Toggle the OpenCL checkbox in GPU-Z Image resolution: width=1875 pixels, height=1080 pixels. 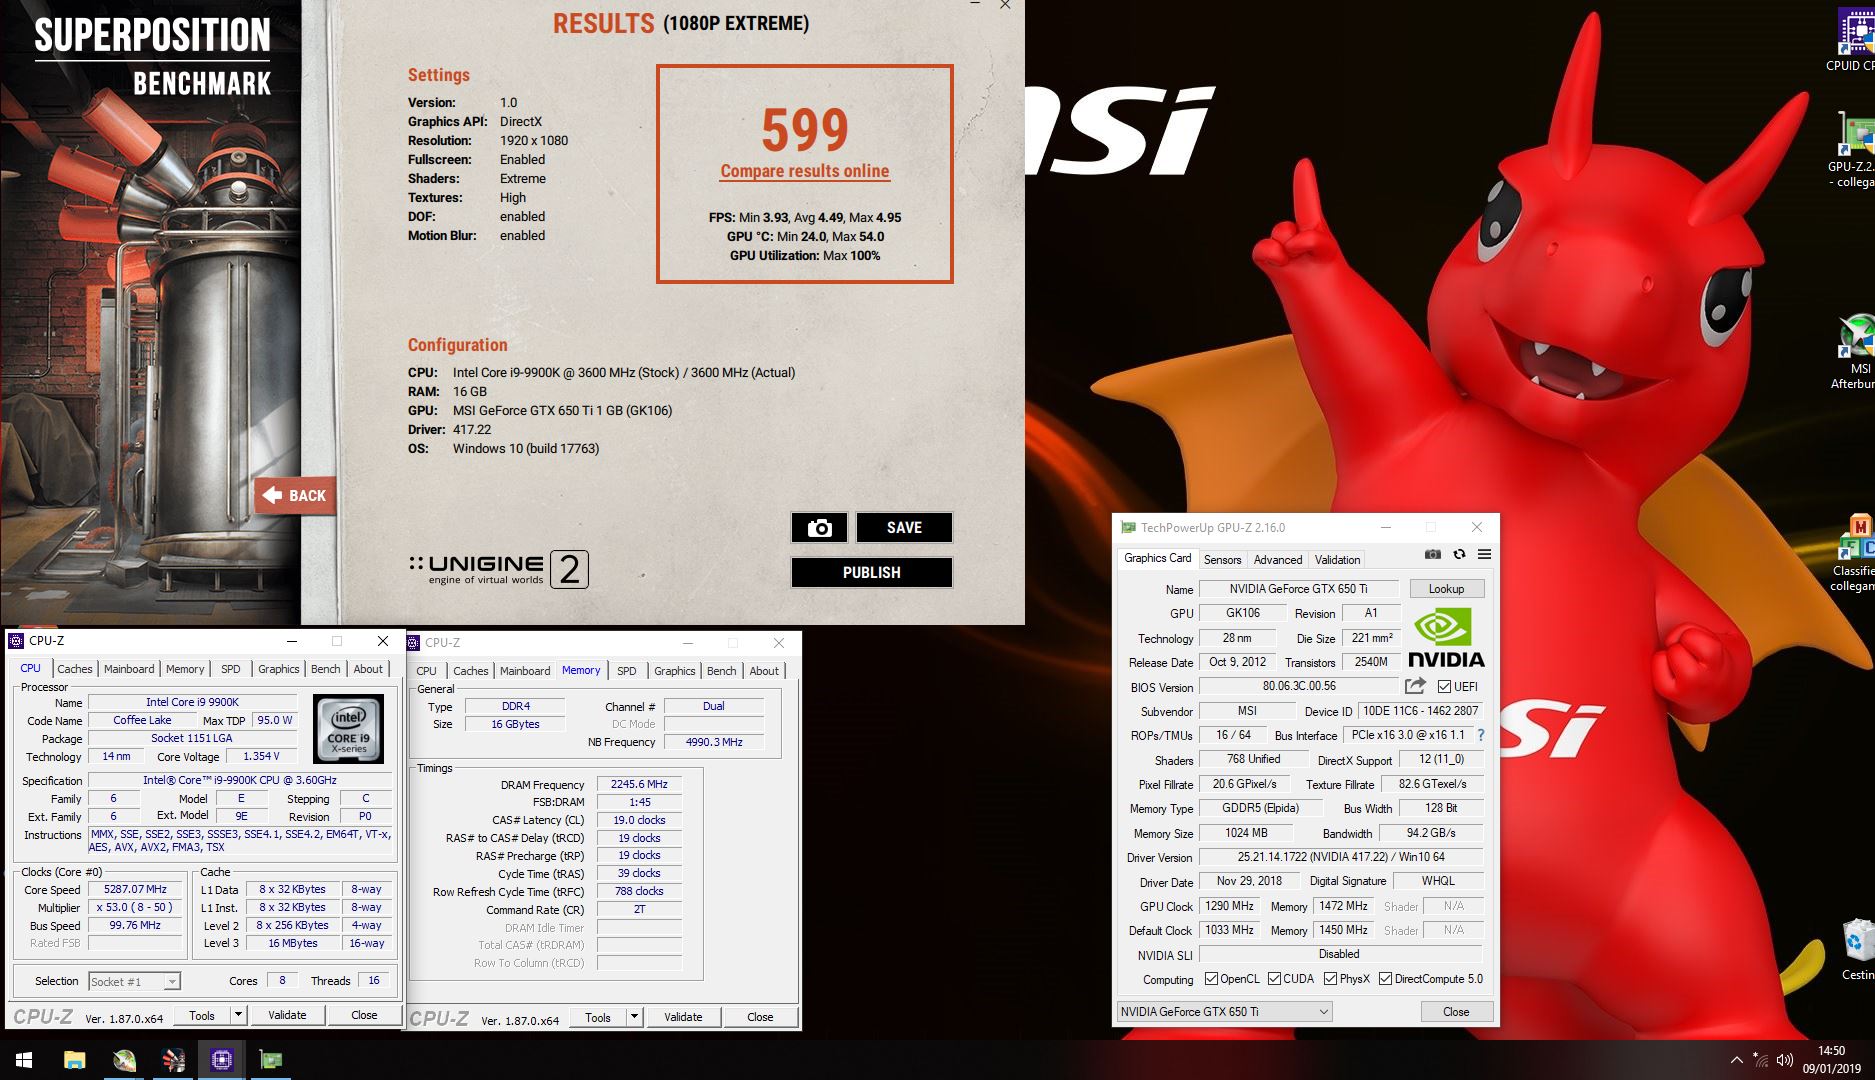coord(1211,979)
